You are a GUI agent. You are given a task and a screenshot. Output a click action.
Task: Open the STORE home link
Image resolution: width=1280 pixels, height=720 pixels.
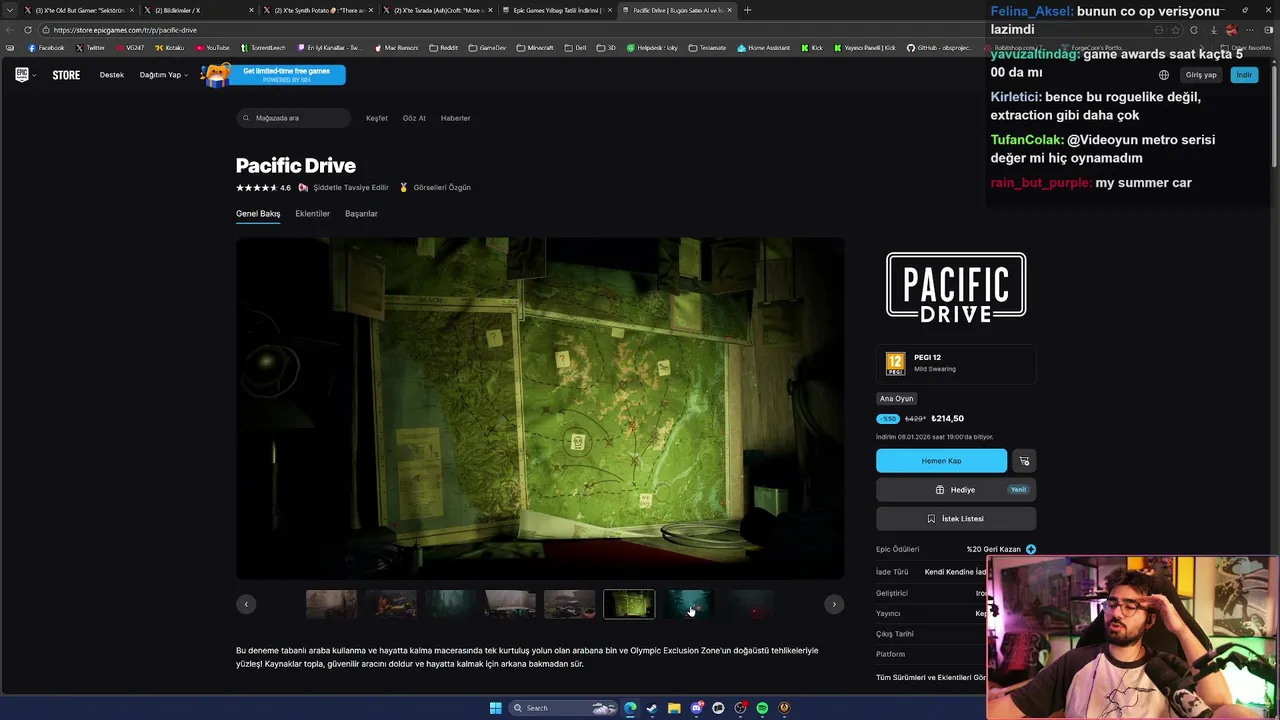coord(66,75)
